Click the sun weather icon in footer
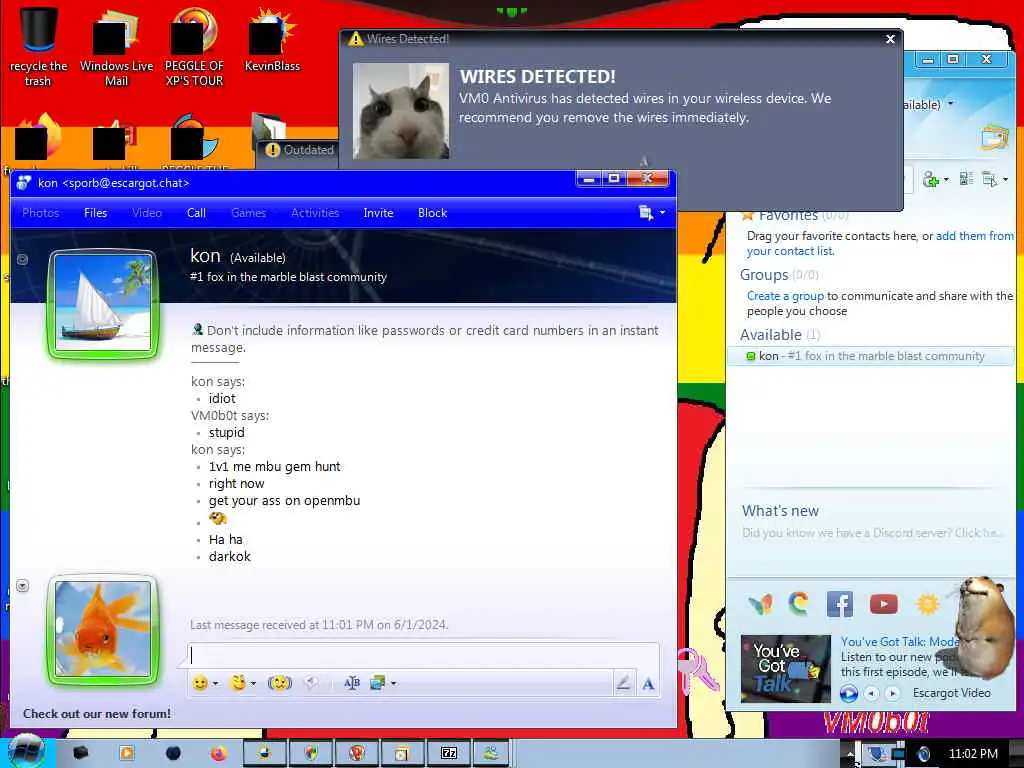1024x768 pixels. (x=927, y=604)
